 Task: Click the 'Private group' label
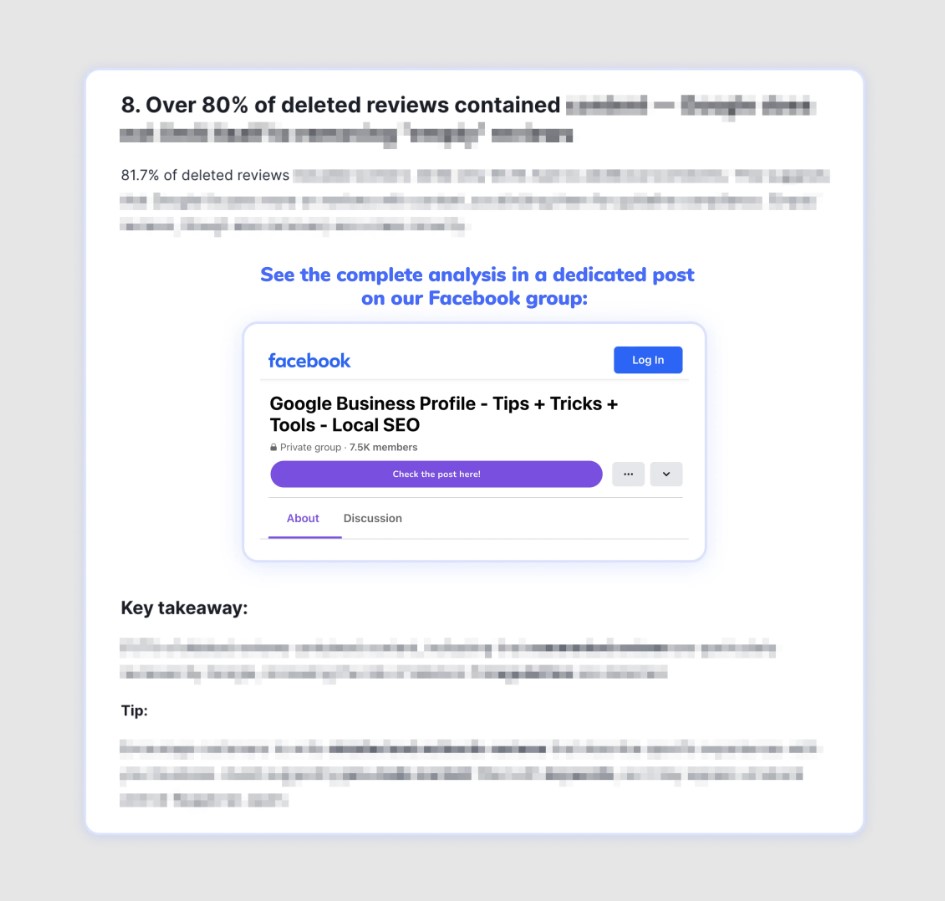[310, 447]
